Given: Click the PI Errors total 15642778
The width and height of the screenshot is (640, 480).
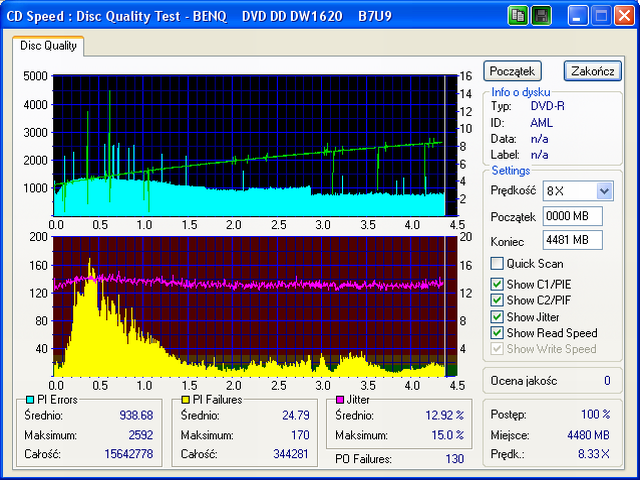Looking at the screenshot, I should click(x=129, y=454).
